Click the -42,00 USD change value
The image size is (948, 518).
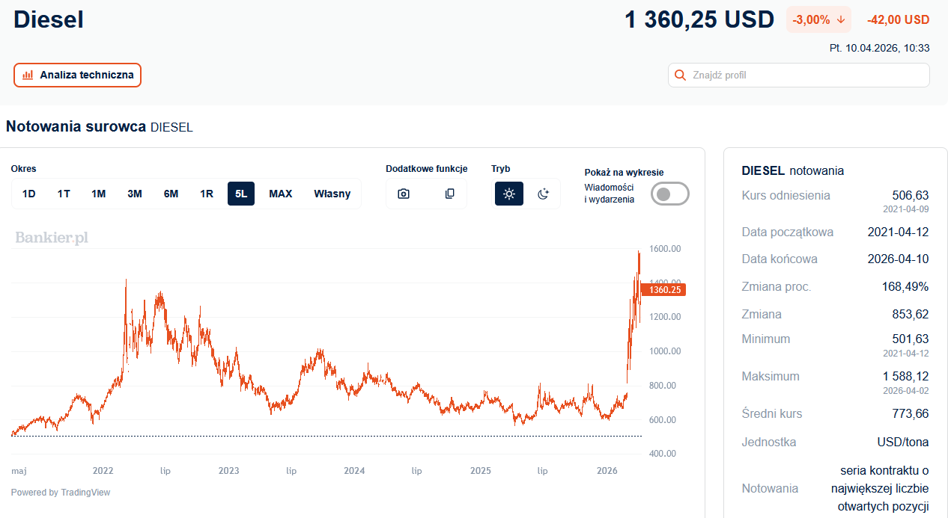click(898, 20)
